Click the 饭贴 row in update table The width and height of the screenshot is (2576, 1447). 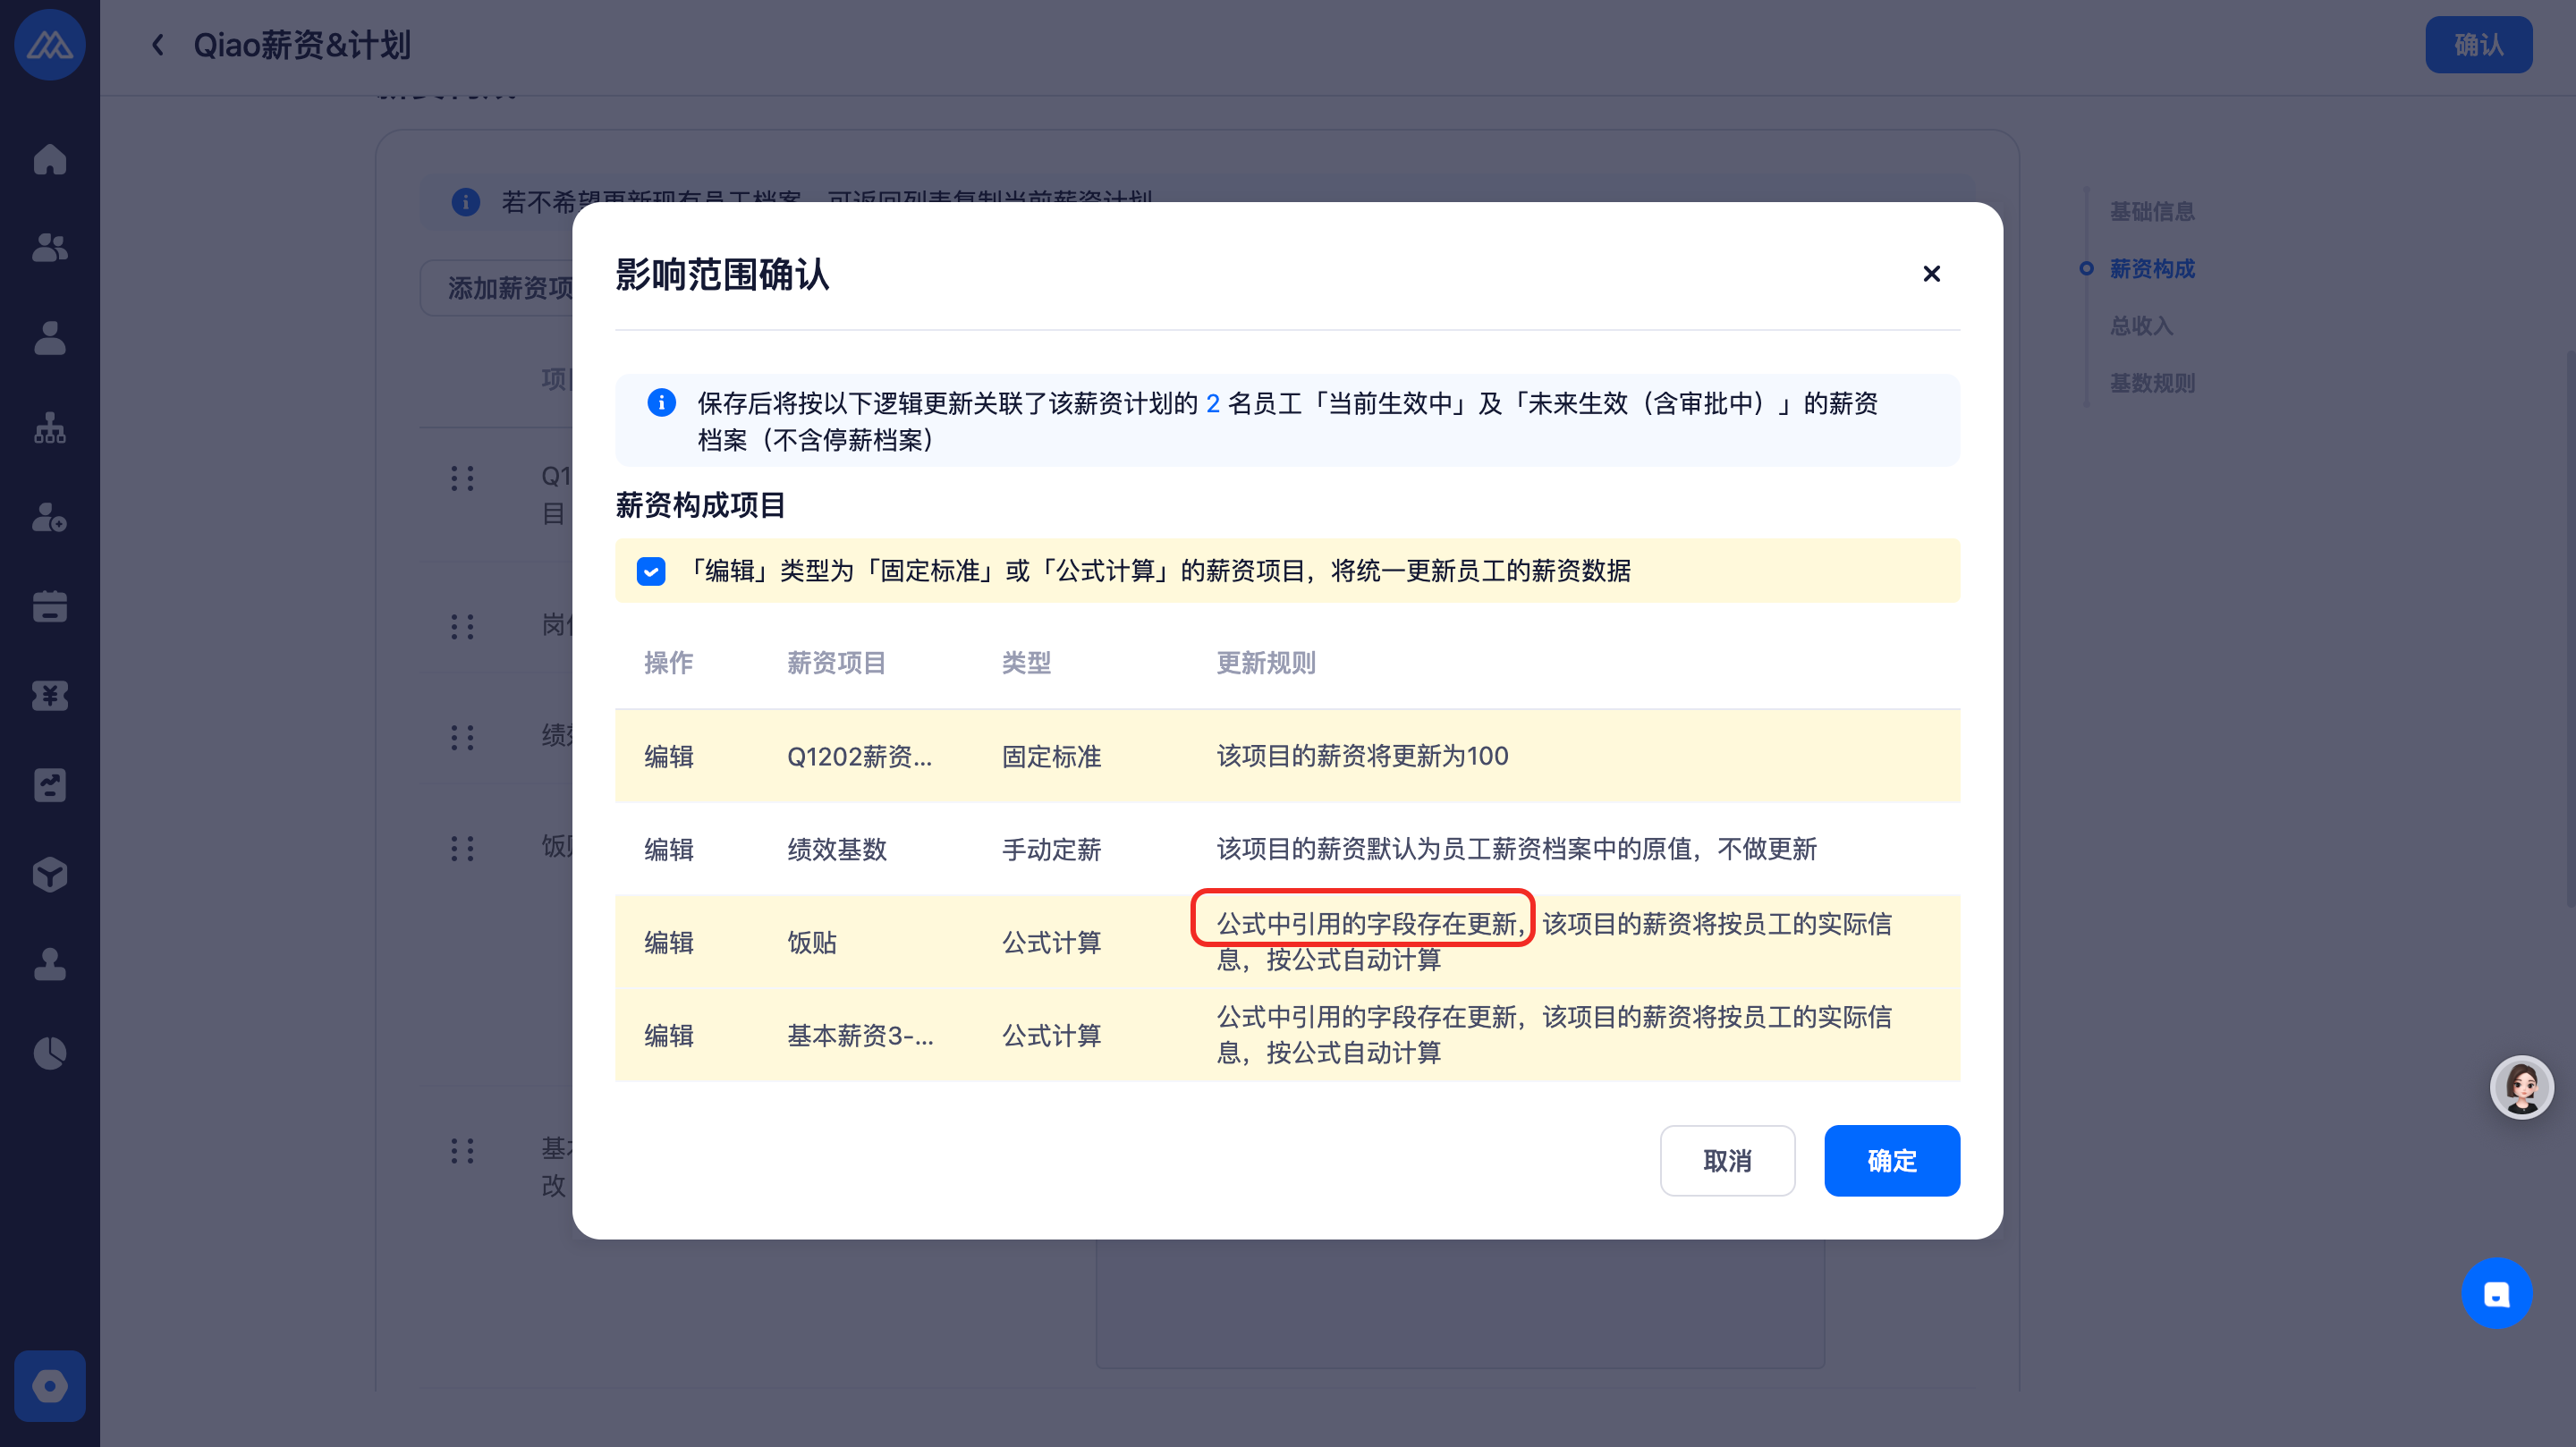pyautogui.click(x=811, y=942)
